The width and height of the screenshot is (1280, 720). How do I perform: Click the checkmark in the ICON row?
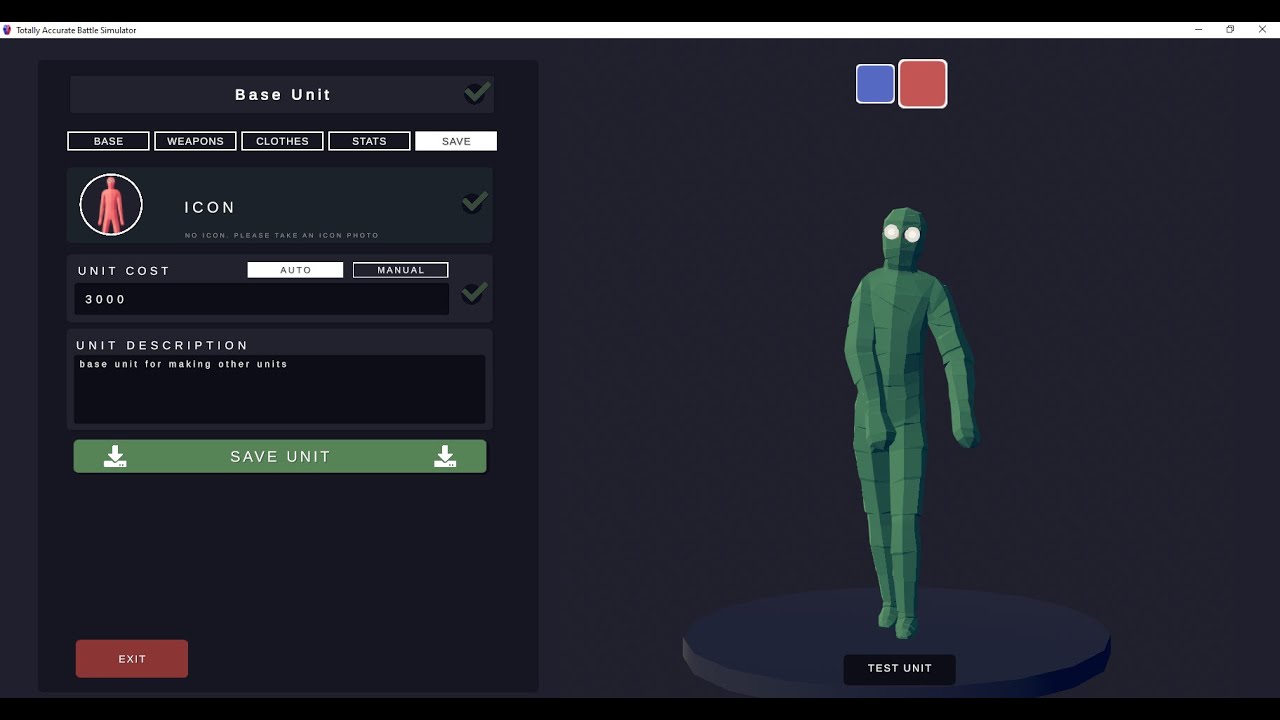click(474, 203)
